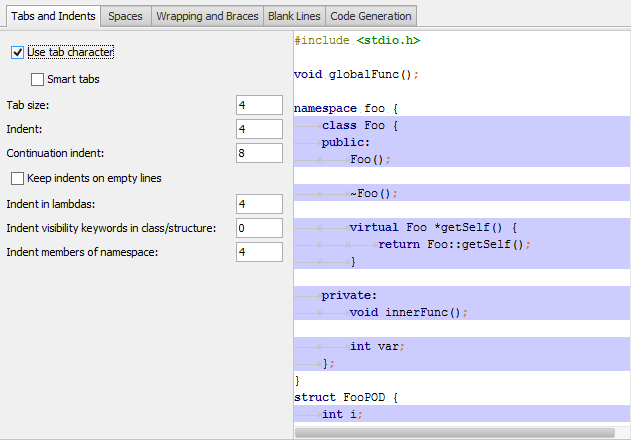This screenshot has width=631, height=440.
Task: Click the 'return Foo::getSelf();' line
Action: pyautogui.click(x=454, y=244)
